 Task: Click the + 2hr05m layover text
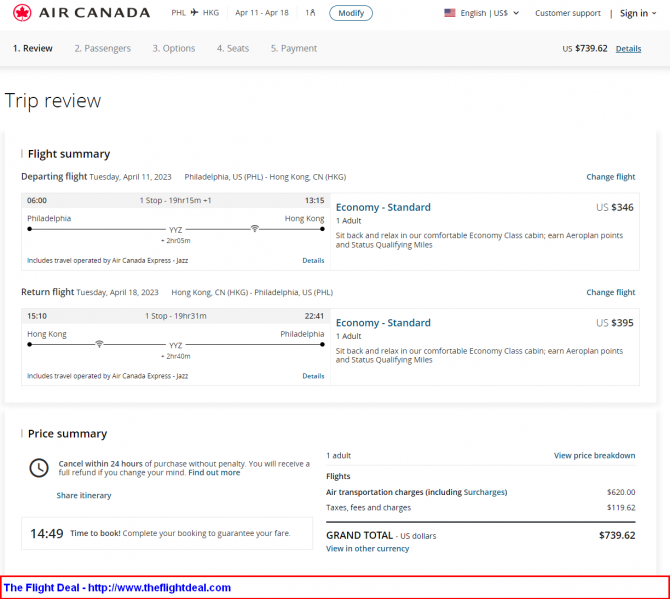click(176, 241)
